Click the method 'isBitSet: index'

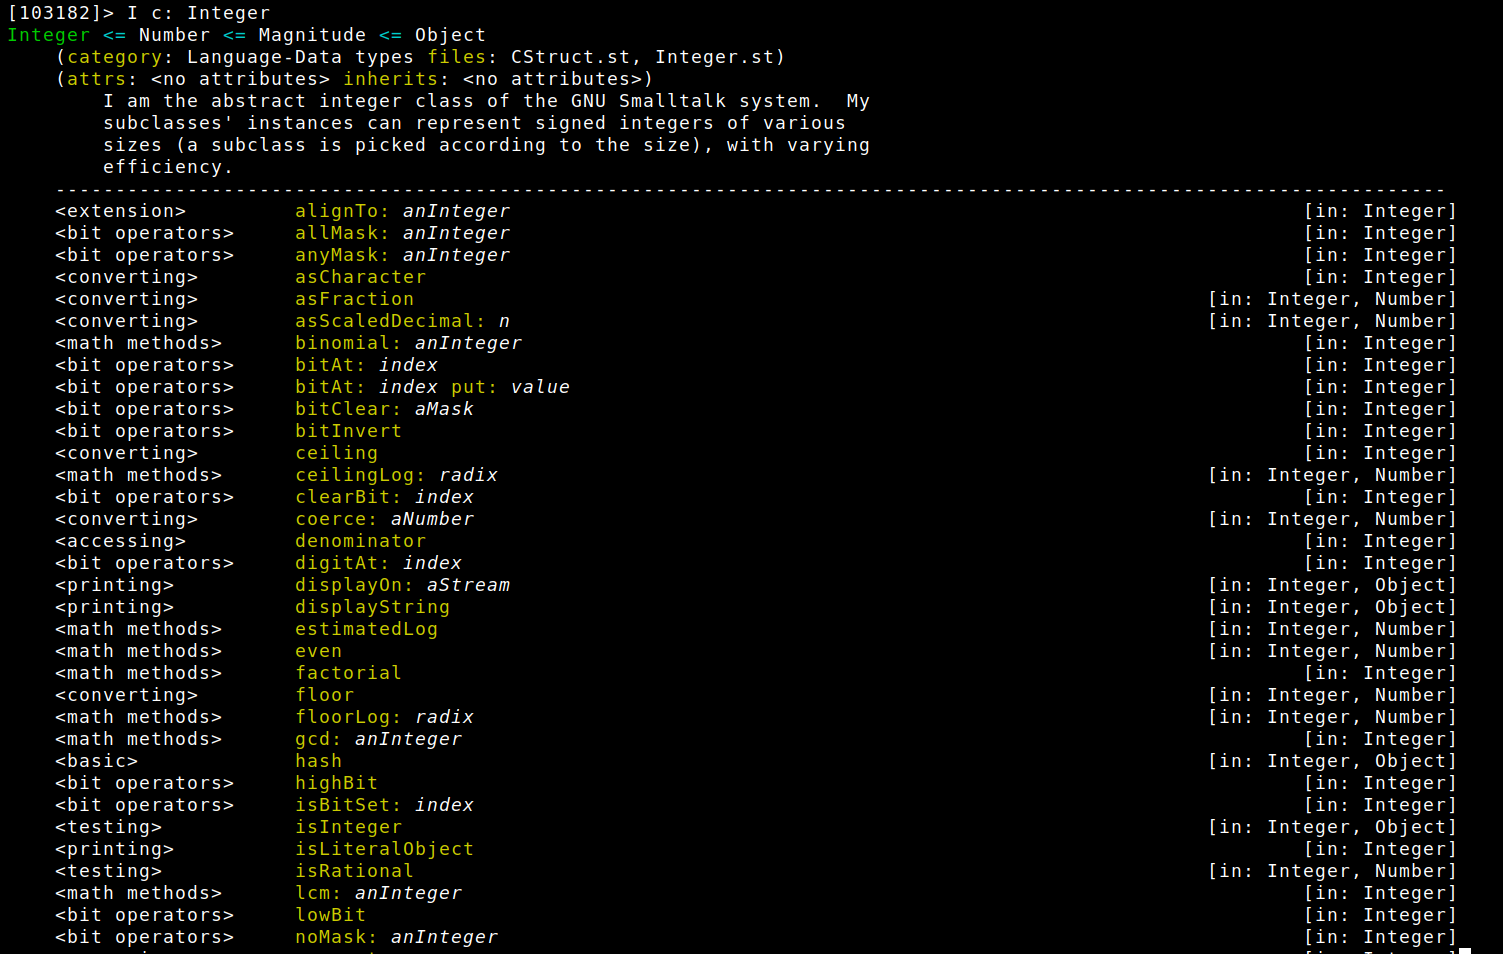[384, 805]
